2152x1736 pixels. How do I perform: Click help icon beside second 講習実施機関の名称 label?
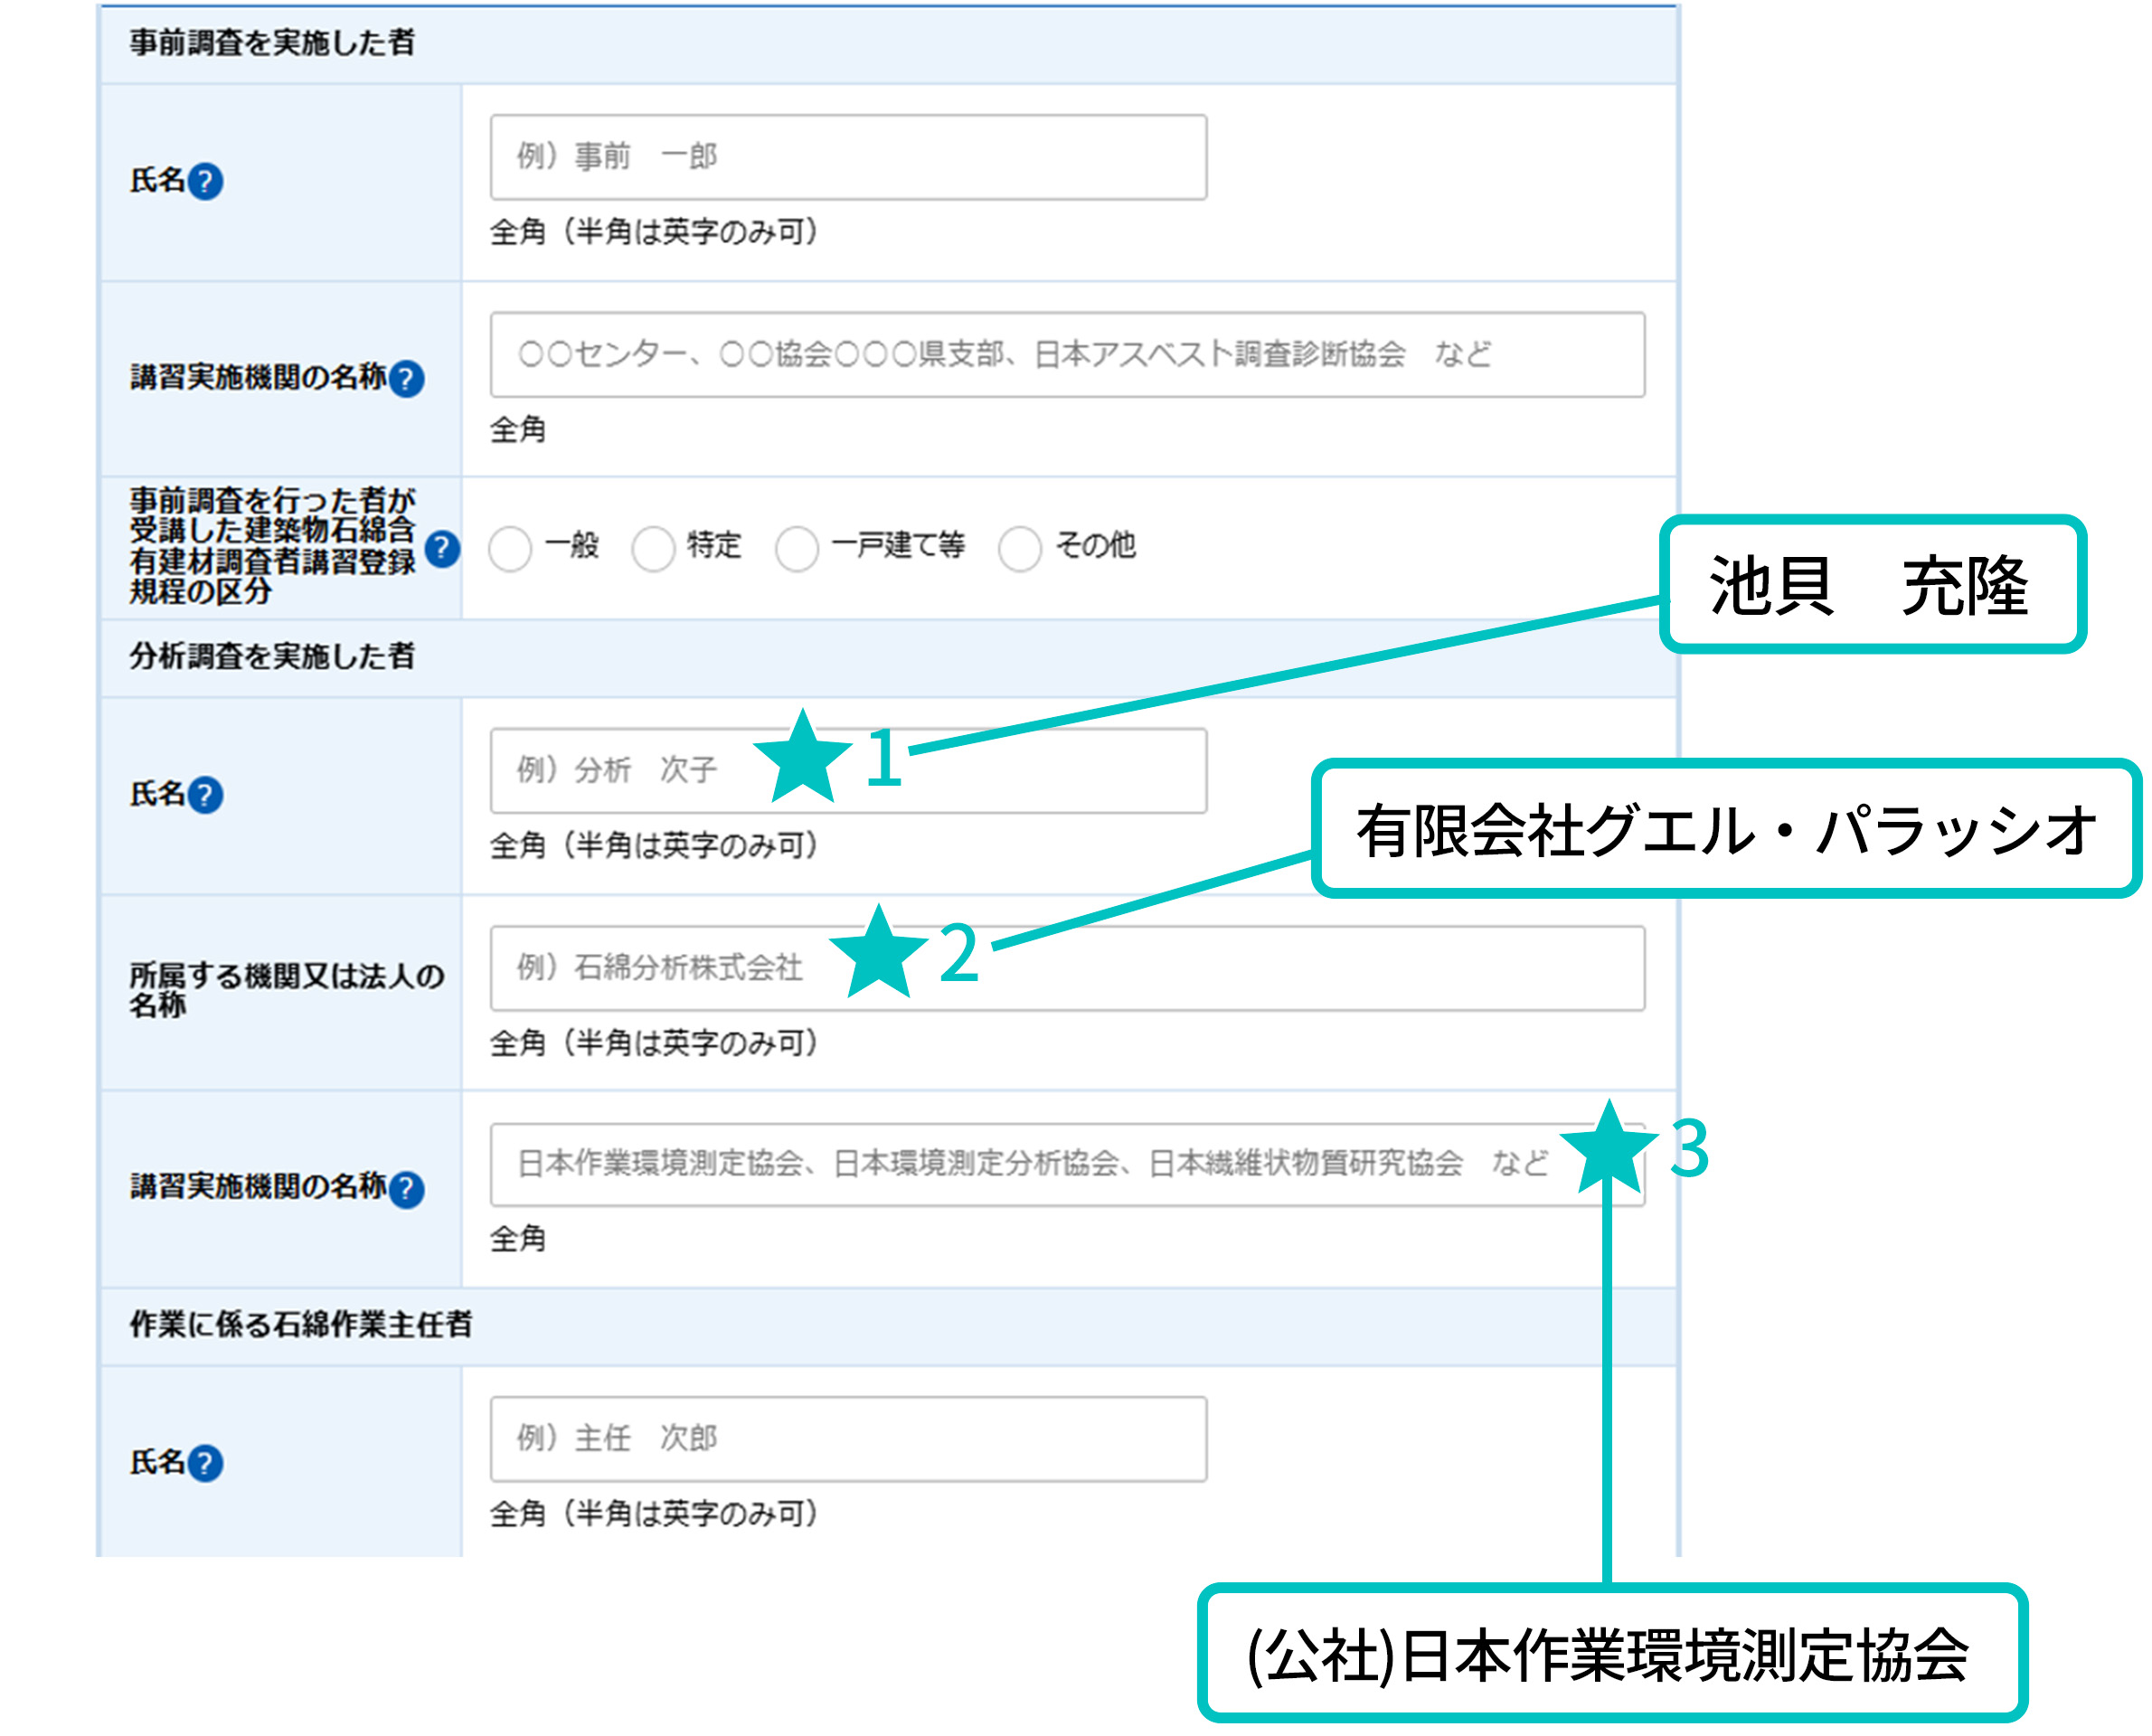pyautogui.click(x=406, y=1189)
